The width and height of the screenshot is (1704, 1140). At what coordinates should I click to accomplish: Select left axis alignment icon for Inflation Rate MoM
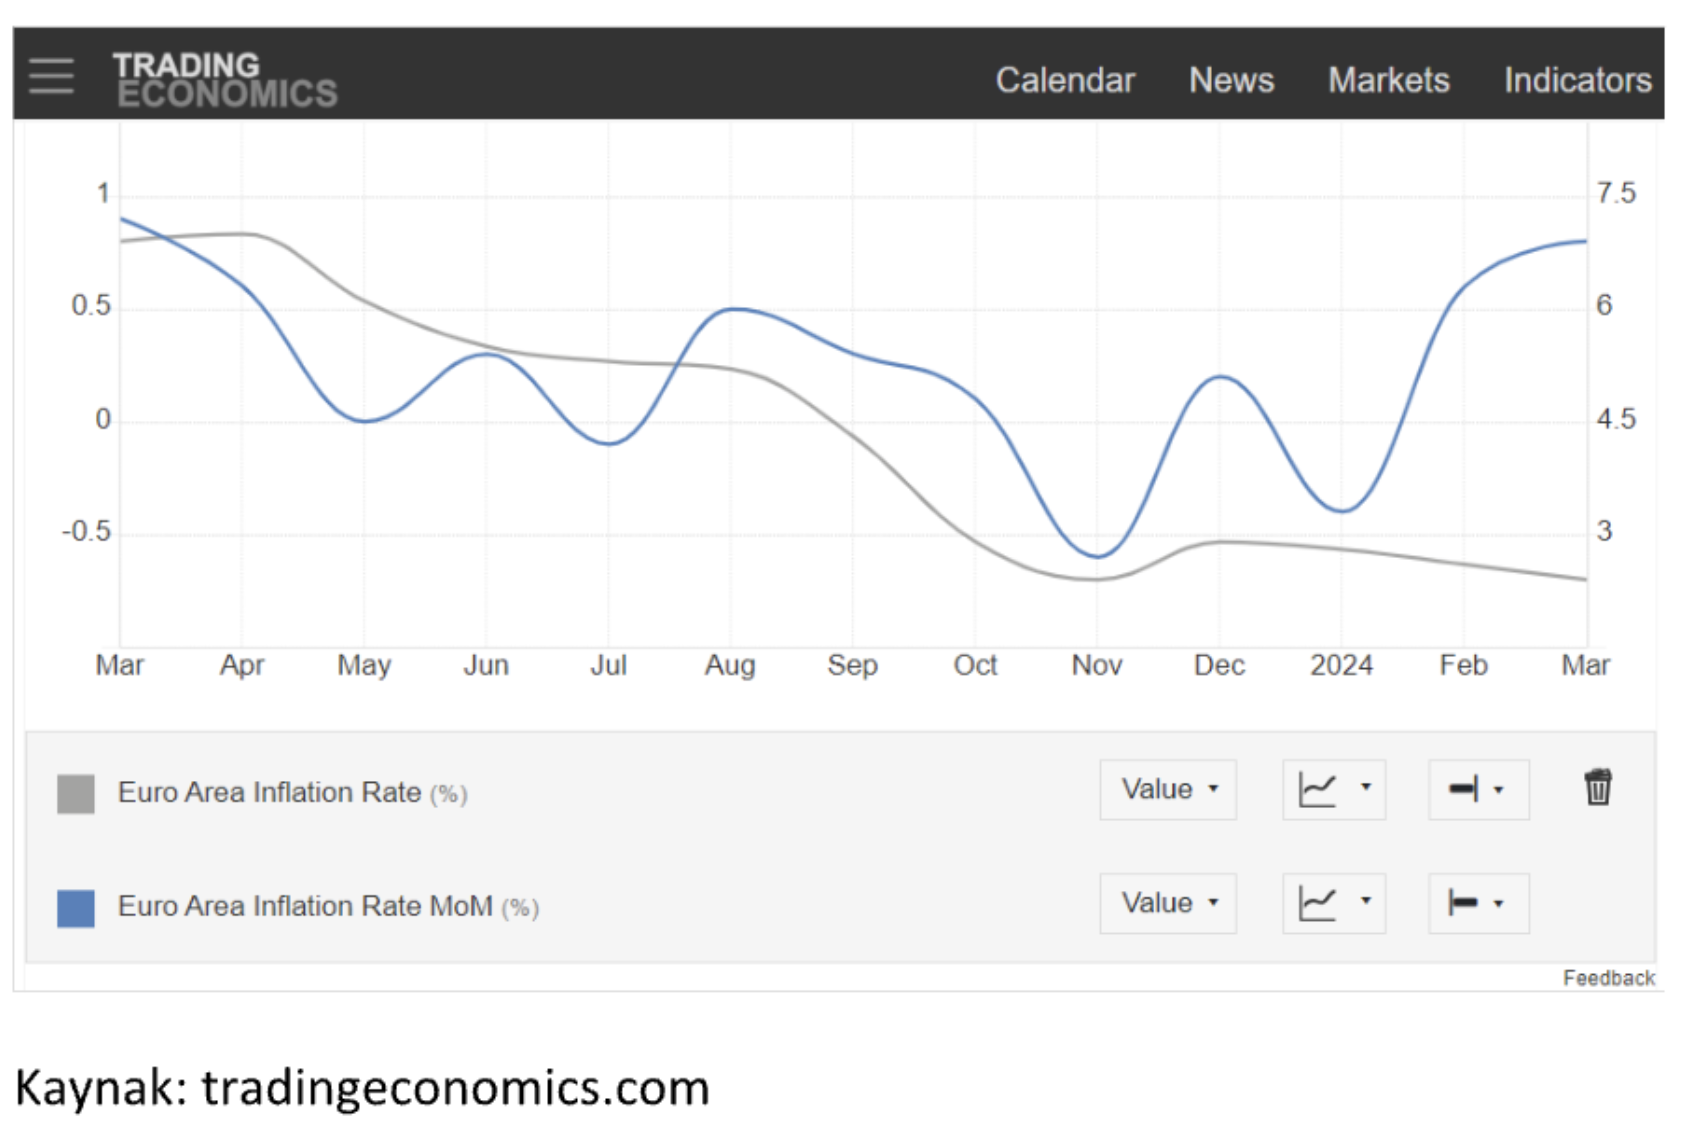point(1463,903)
